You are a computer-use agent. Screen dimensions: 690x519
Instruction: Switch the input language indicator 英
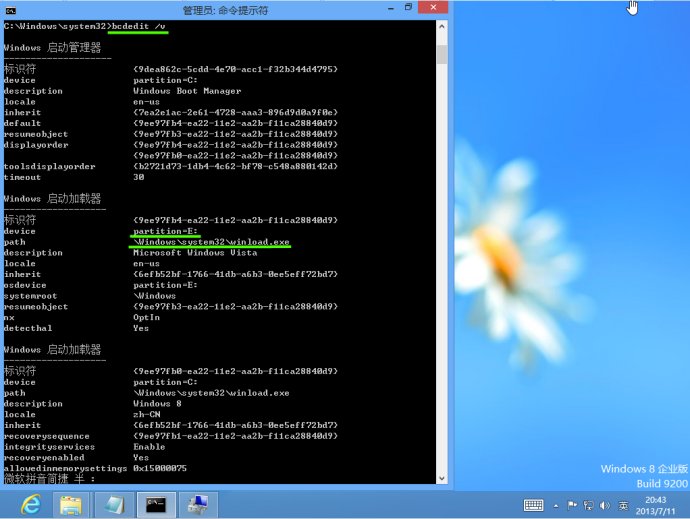(x=623, y=506)
